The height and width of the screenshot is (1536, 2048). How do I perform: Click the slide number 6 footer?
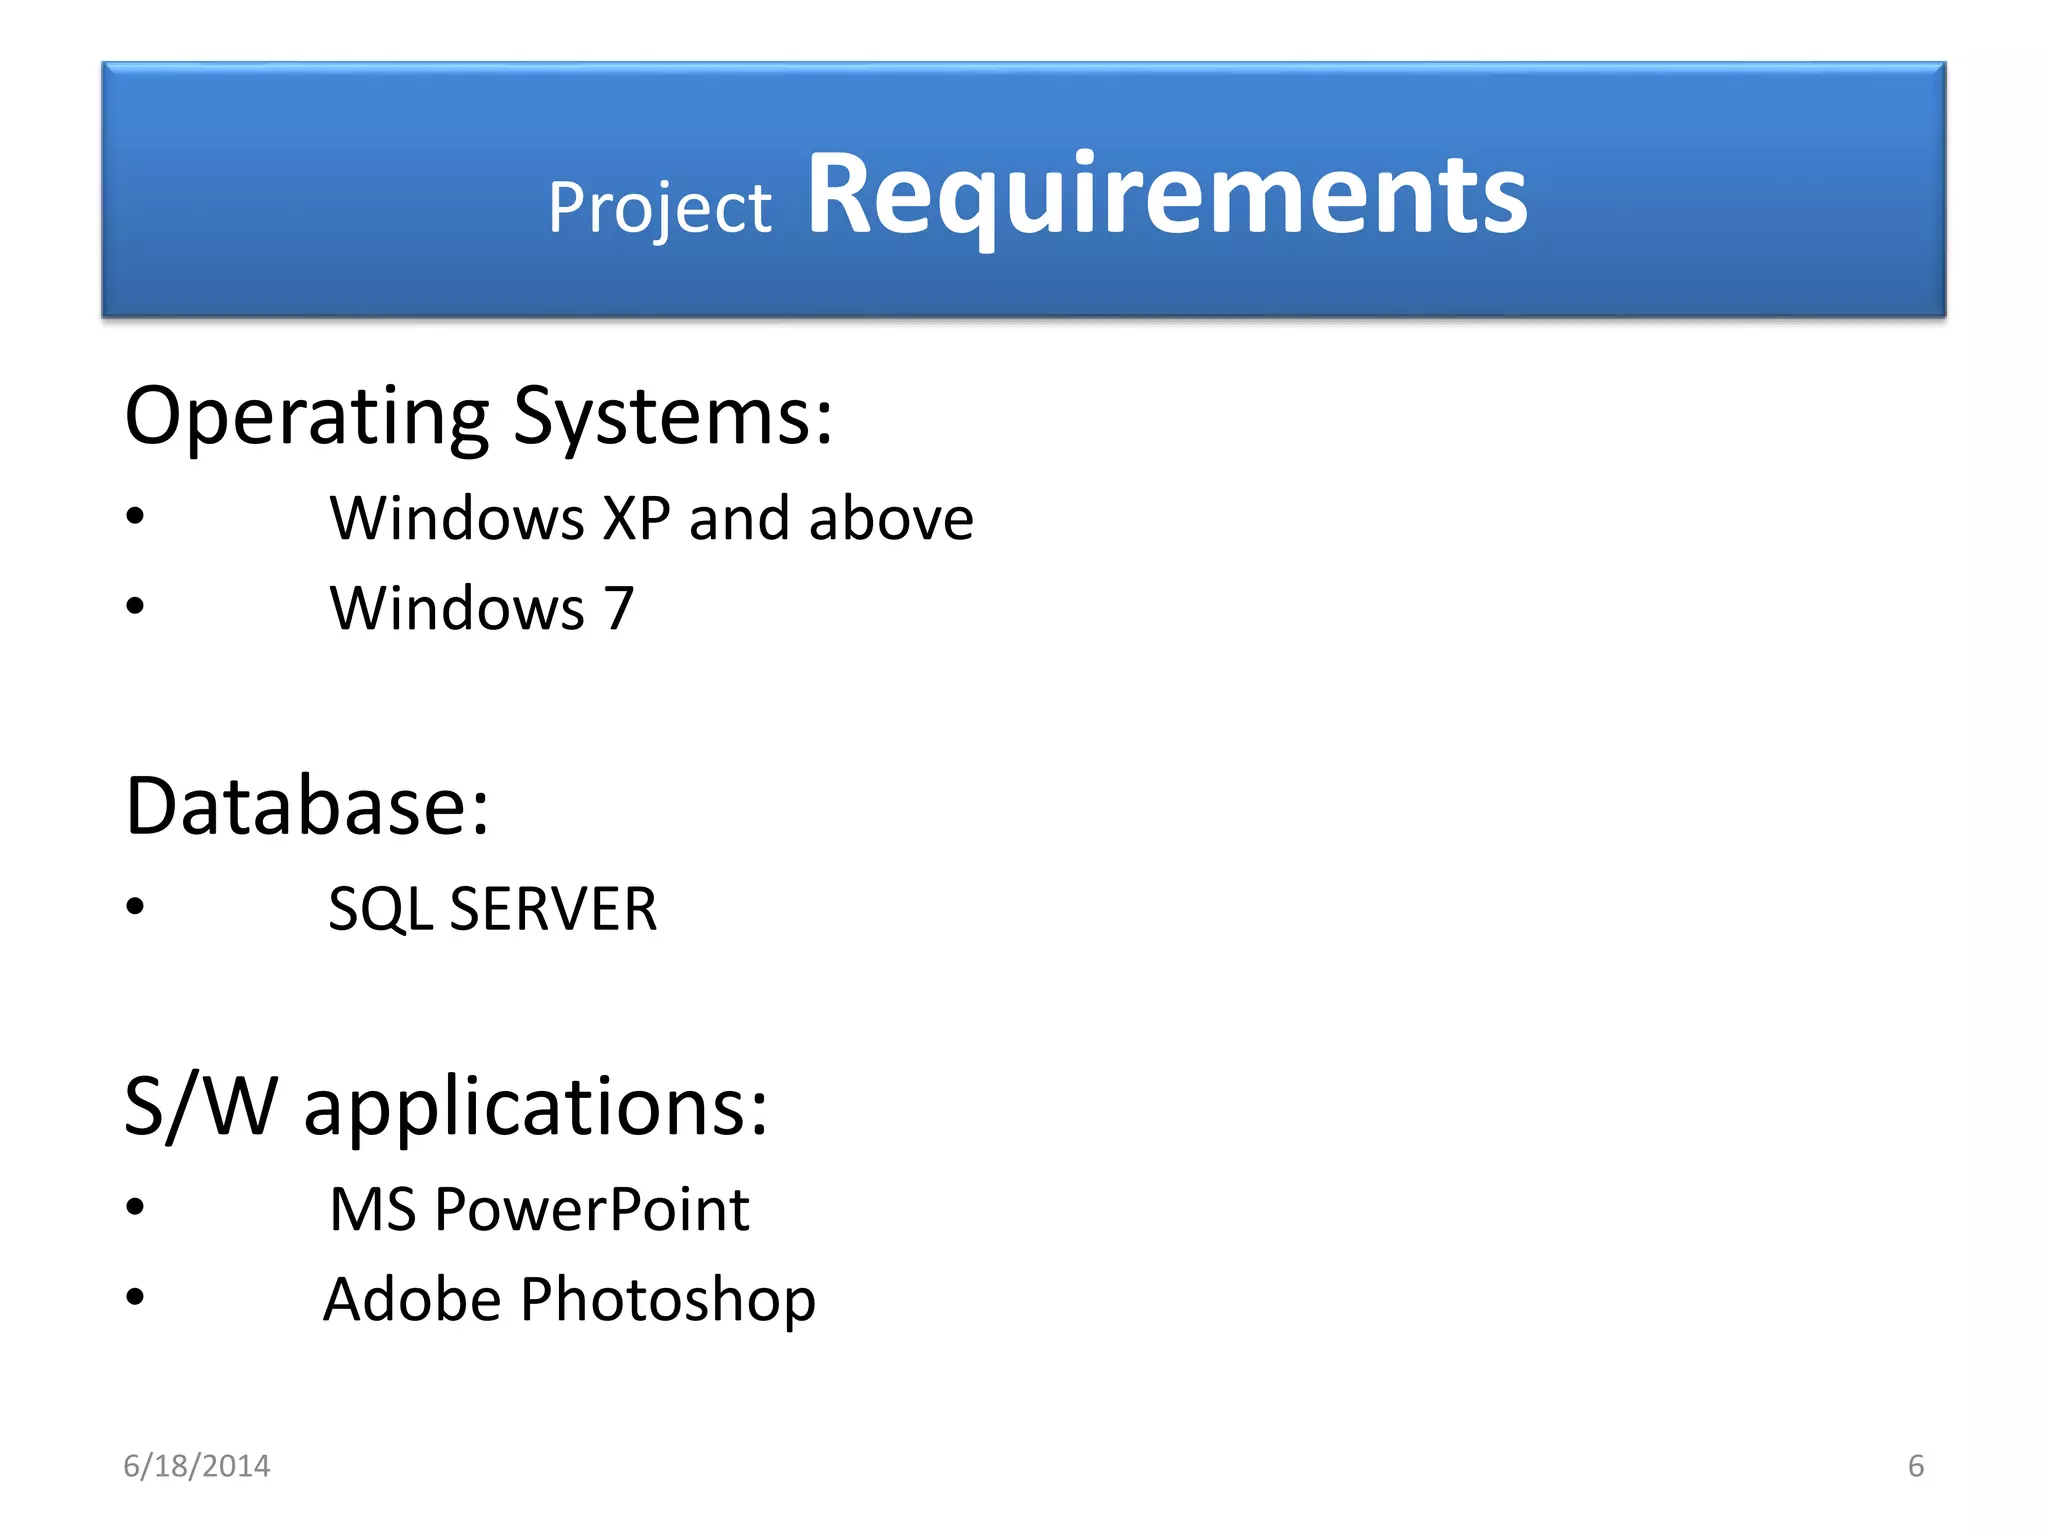(x=1915, y=1466)
